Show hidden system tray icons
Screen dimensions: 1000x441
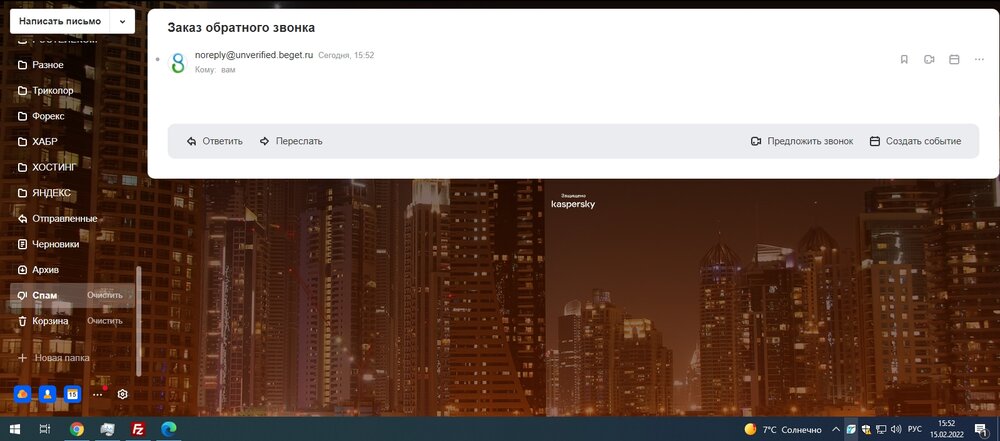point(835,429)
